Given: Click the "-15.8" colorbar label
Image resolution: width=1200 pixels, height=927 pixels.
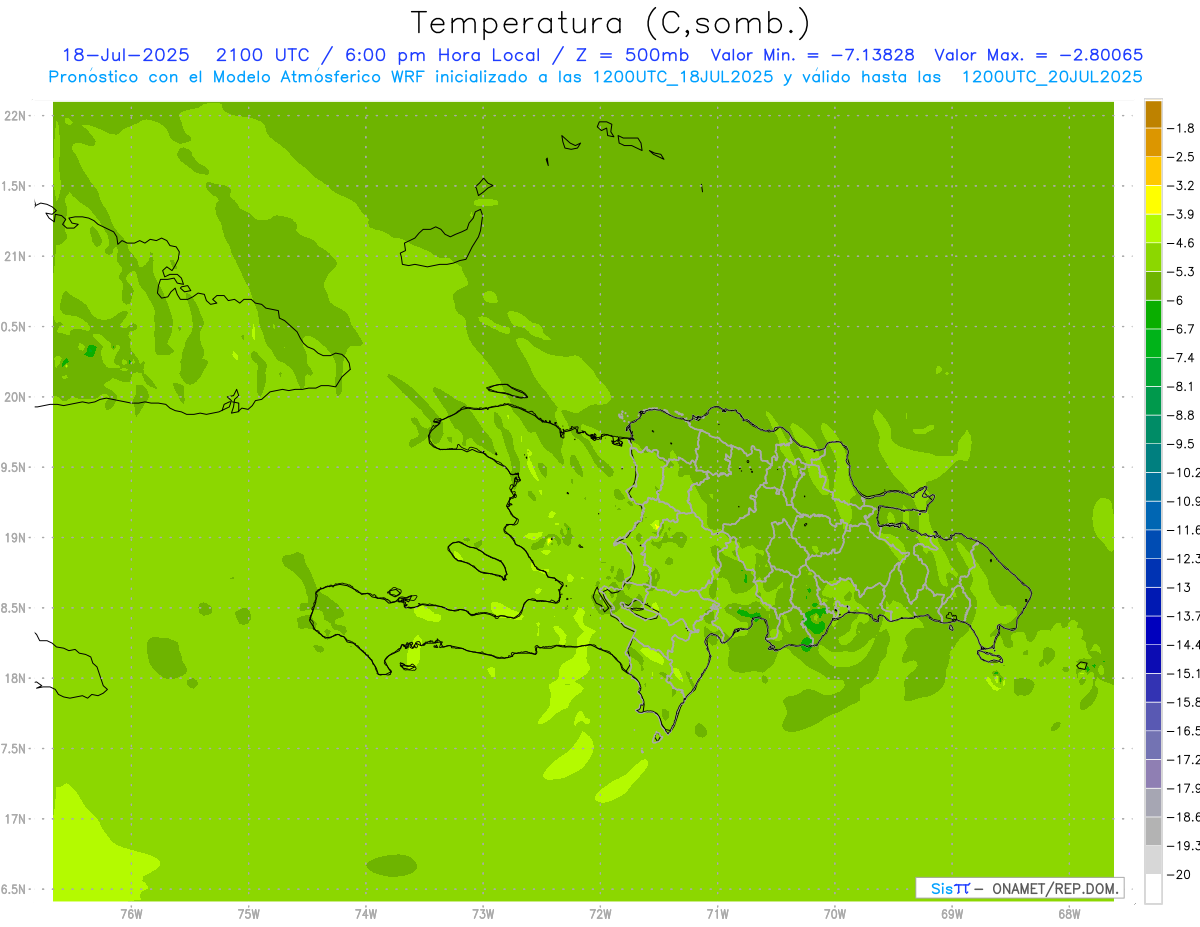Looking at the screenshot, I should tap(1184, 702).
